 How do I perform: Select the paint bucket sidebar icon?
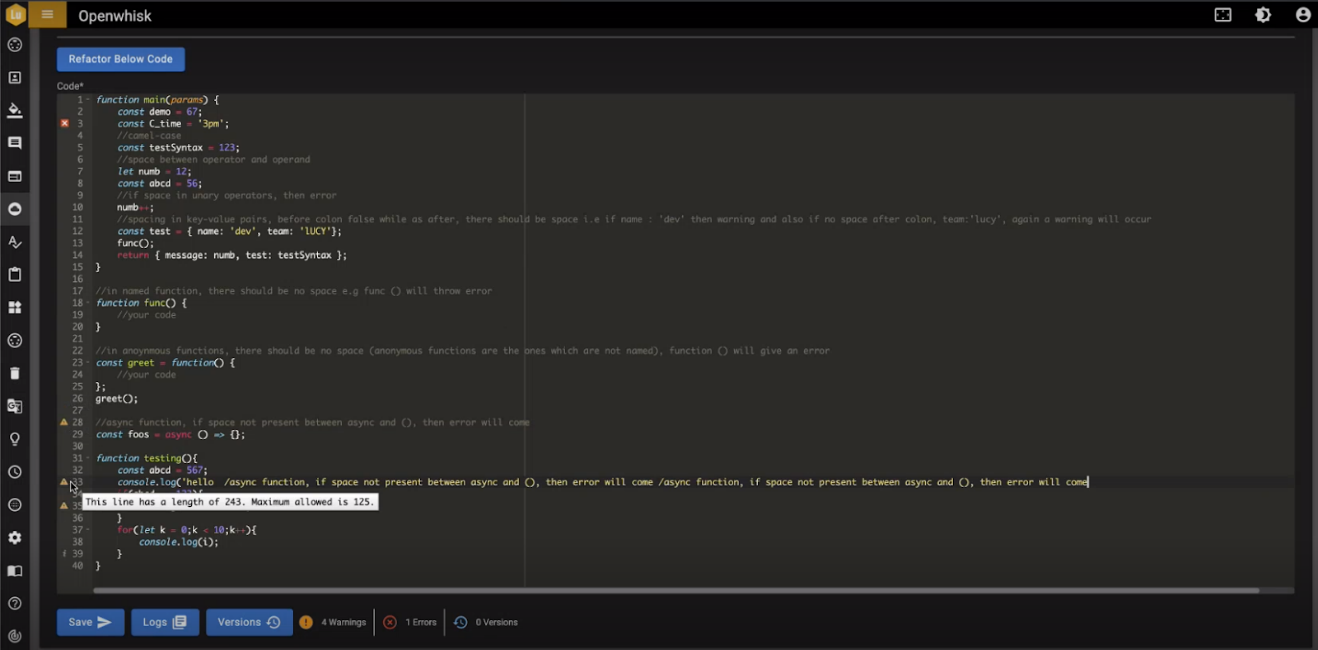click(15, 111)
